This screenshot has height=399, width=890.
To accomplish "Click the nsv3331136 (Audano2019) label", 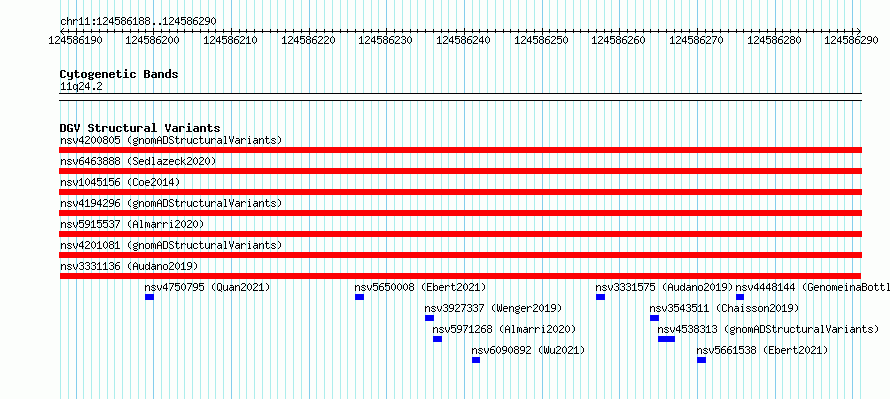I will (129, 266).
